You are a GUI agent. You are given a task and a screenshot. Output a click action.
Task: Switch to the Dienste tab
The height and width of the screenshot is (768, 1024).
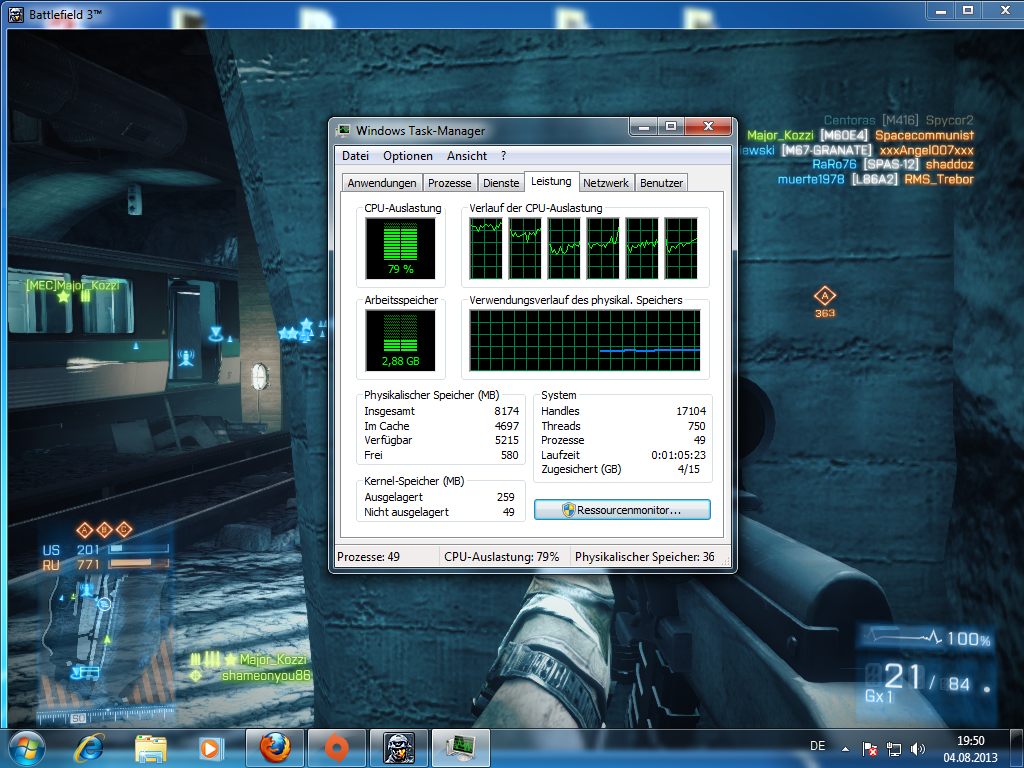point(501,183)
